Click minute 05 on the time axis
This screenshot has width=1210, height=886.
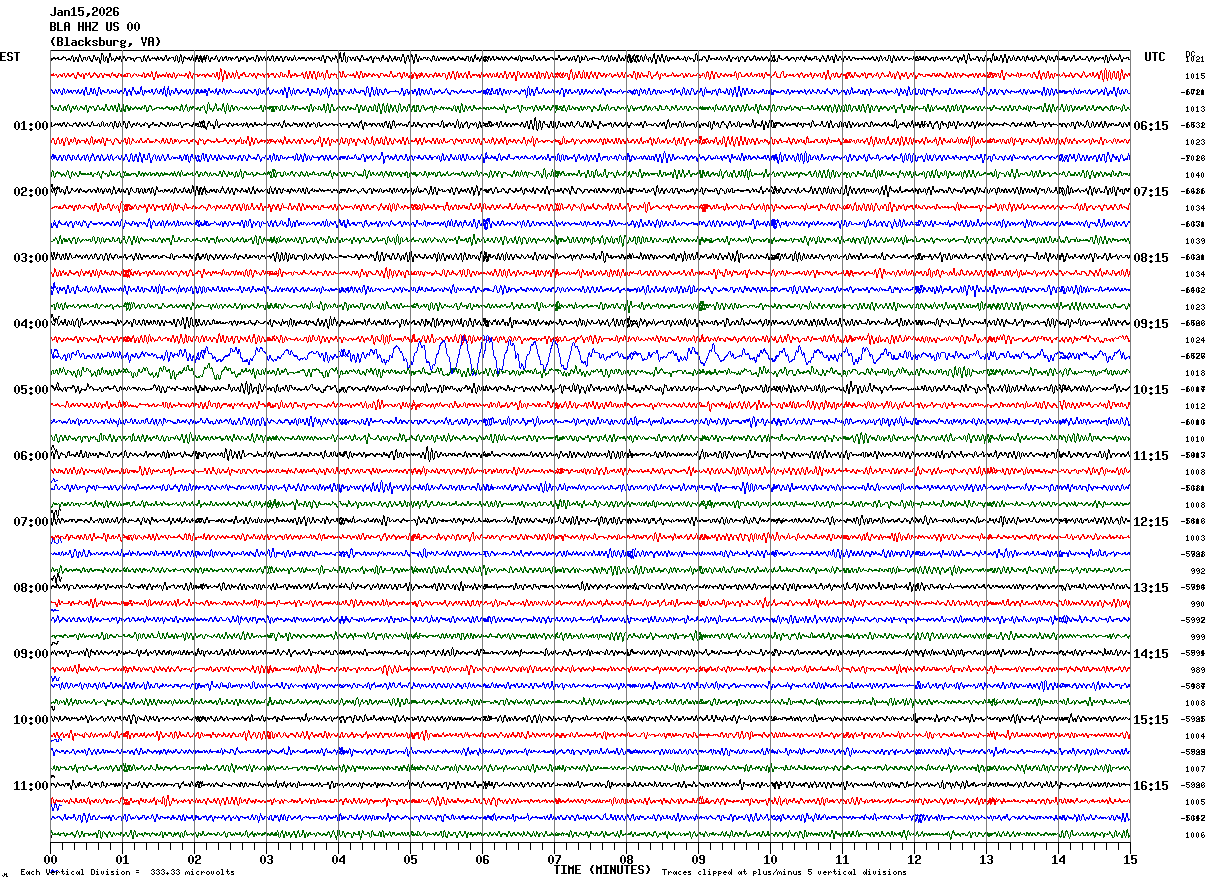tap(410, 860)
